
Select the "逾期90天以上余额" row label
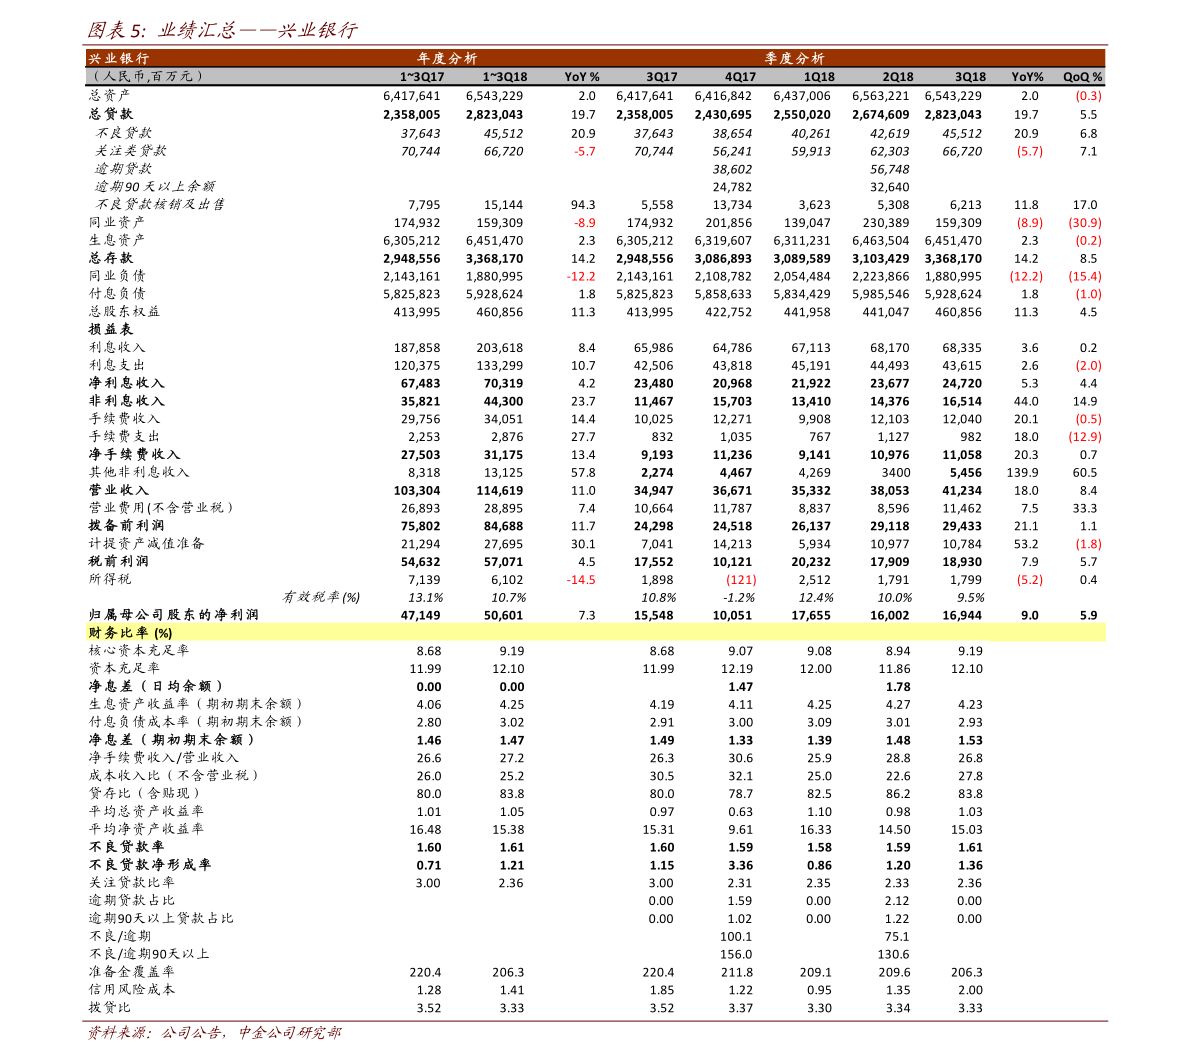click(x=155, y=186)
